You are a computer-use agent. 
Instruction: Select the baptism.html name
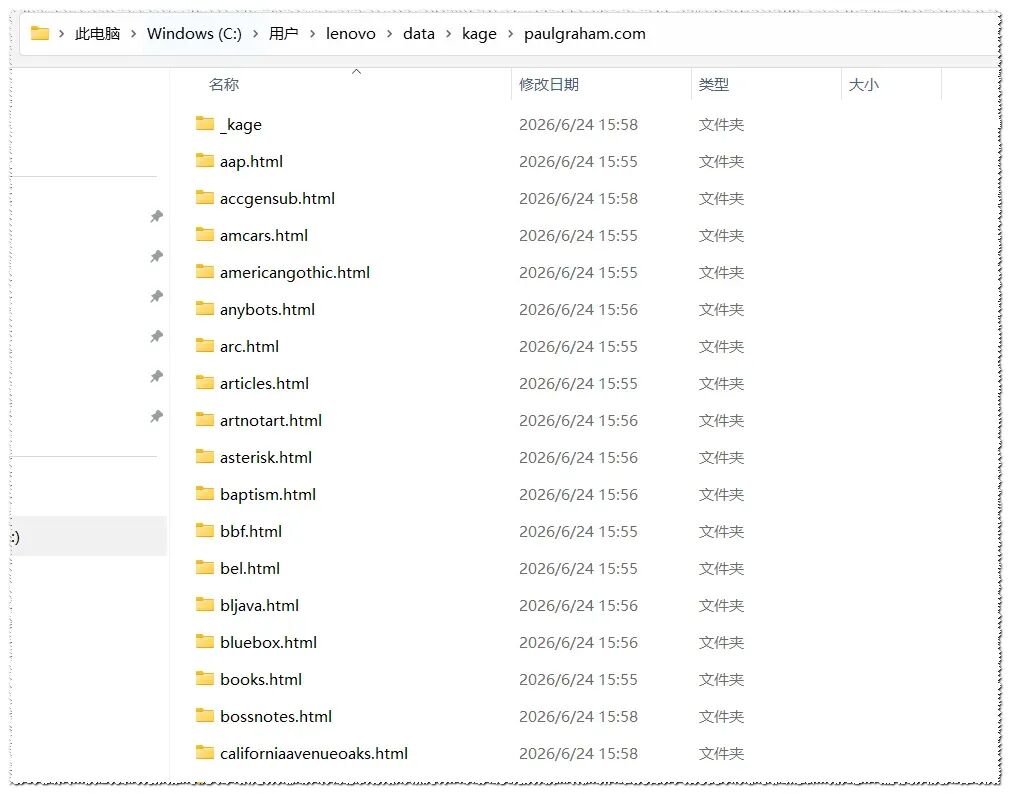(x=268, y=495)
